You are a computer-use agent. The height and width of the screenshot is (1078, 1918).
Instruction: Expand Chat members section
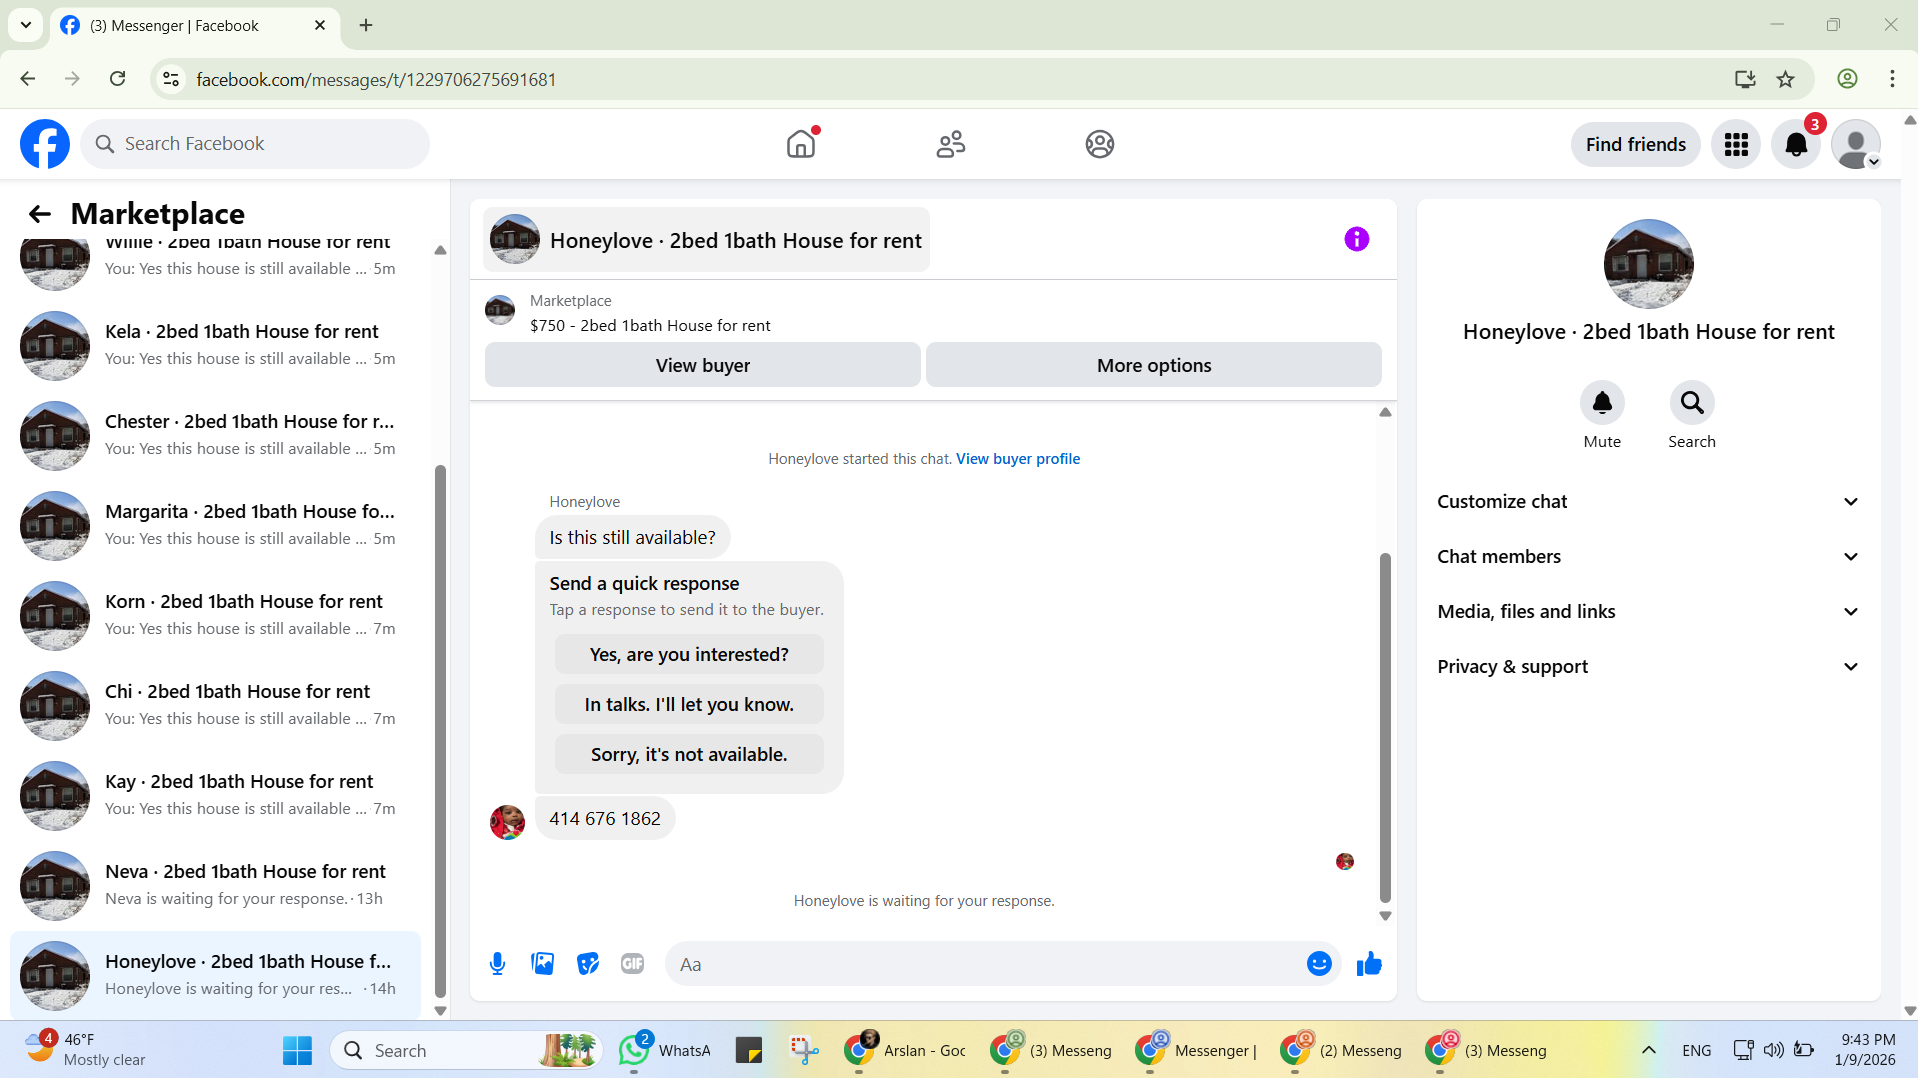[x=1648, y=557]
